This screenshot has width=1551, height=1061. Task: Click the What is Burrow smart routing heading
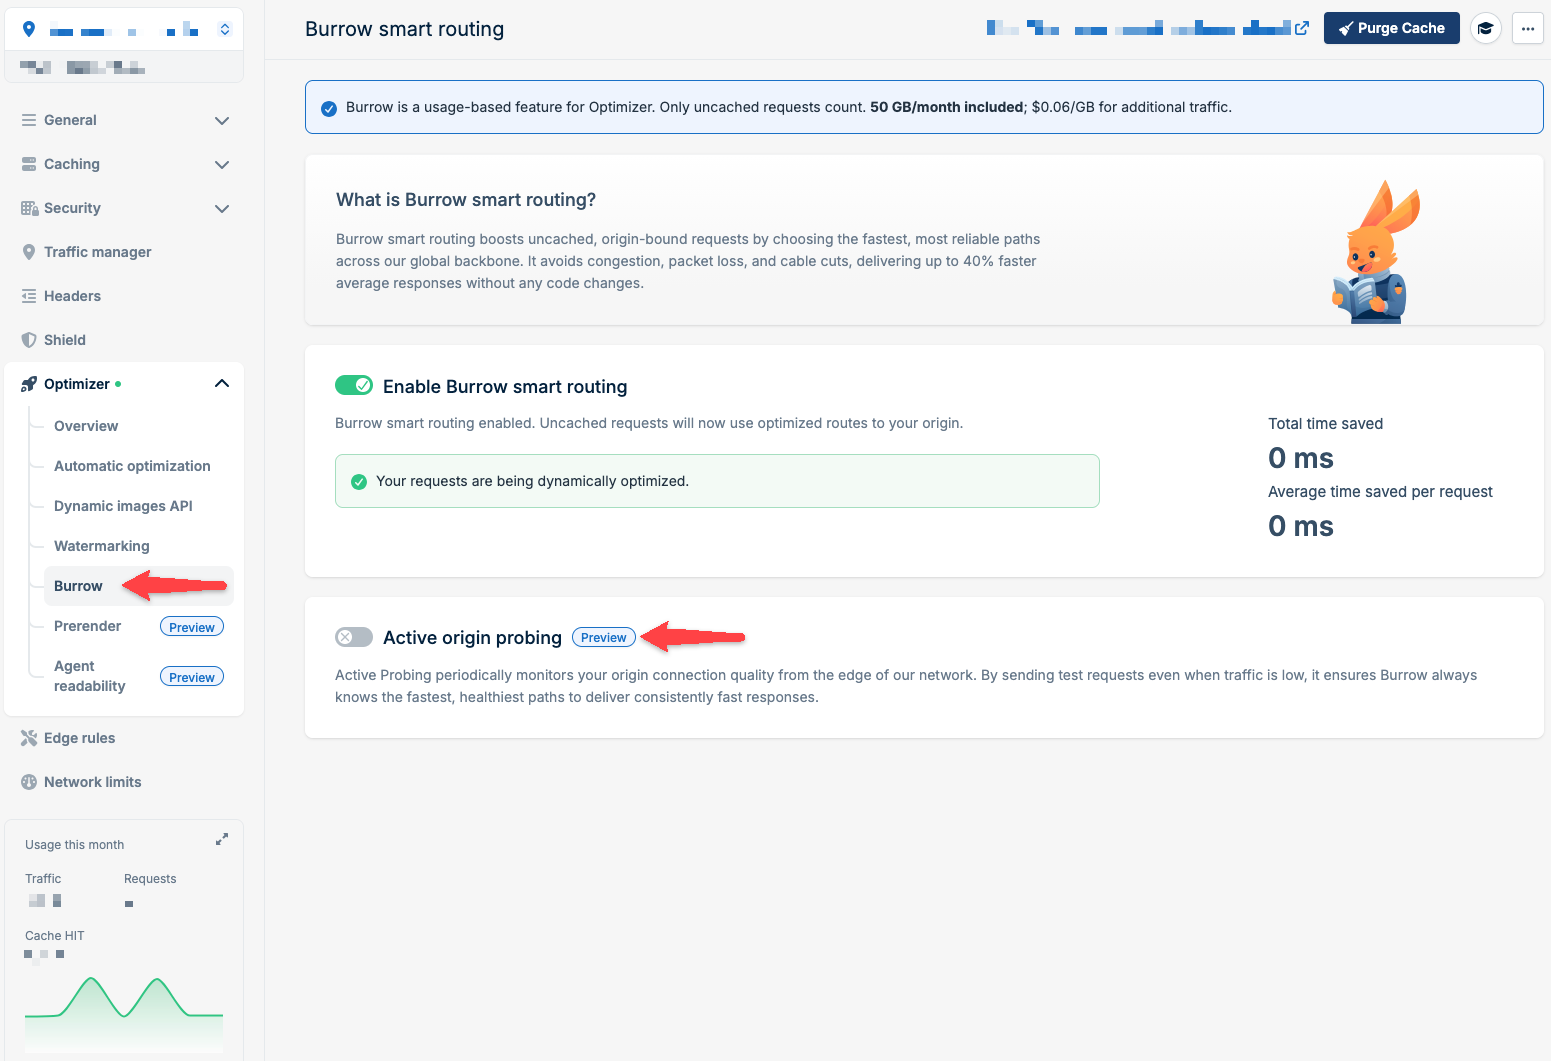click(466, 199)
